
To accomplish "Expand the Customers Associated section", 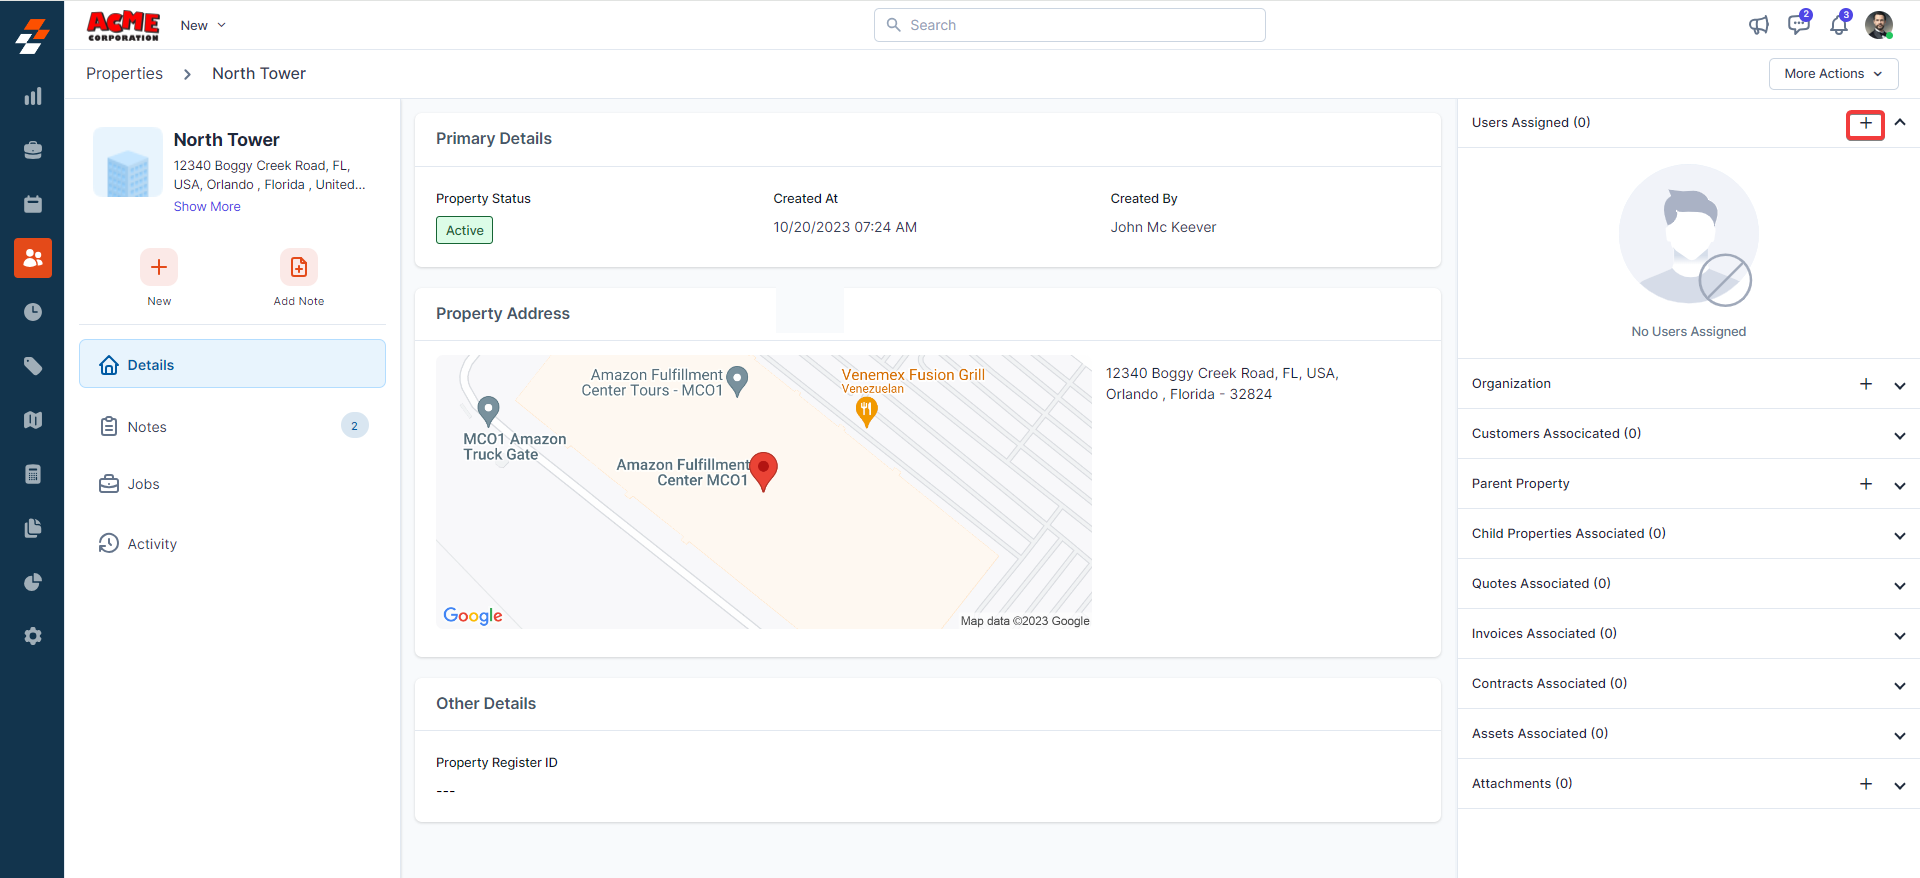I will (x=1899, y=435).
